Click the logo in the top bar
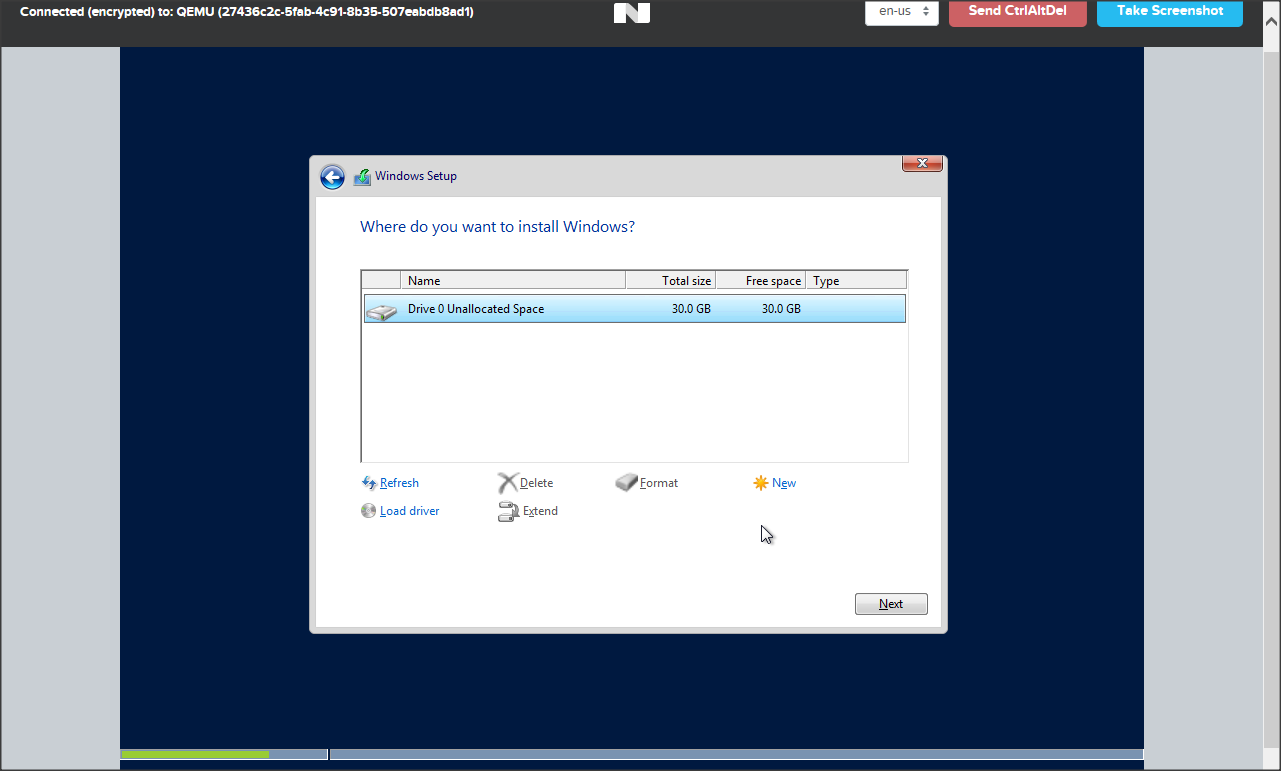 pyautogui.click(x=632, y=12)
